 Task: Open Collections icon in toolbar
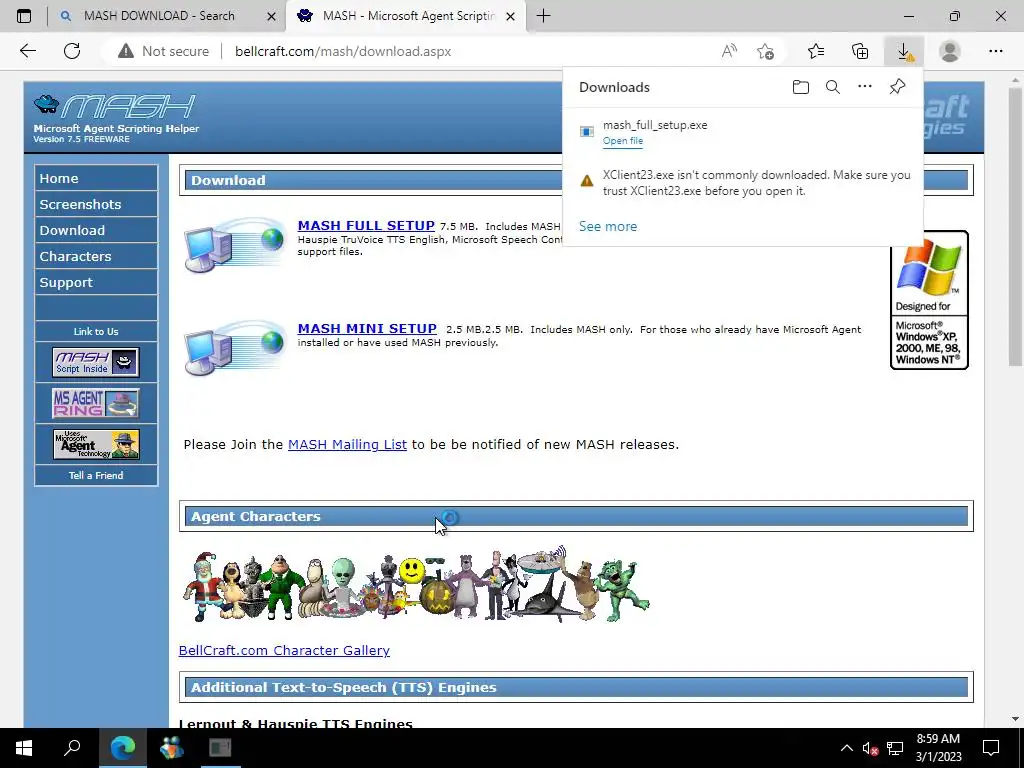tap(860, 51)
